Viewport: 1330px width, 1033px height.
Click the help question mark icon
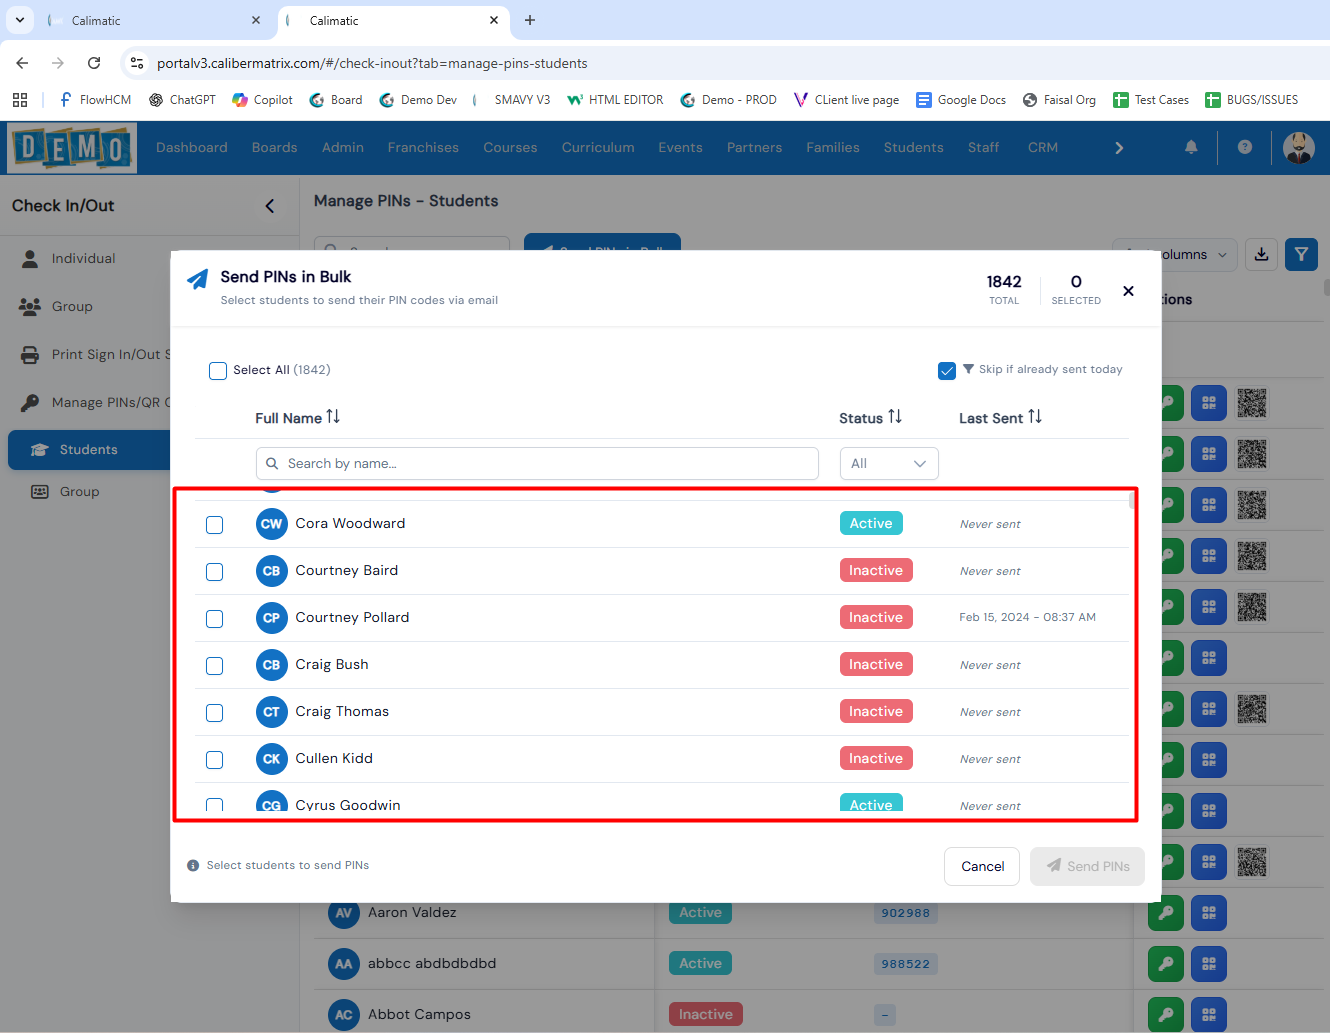click(x=1245, y=147)
